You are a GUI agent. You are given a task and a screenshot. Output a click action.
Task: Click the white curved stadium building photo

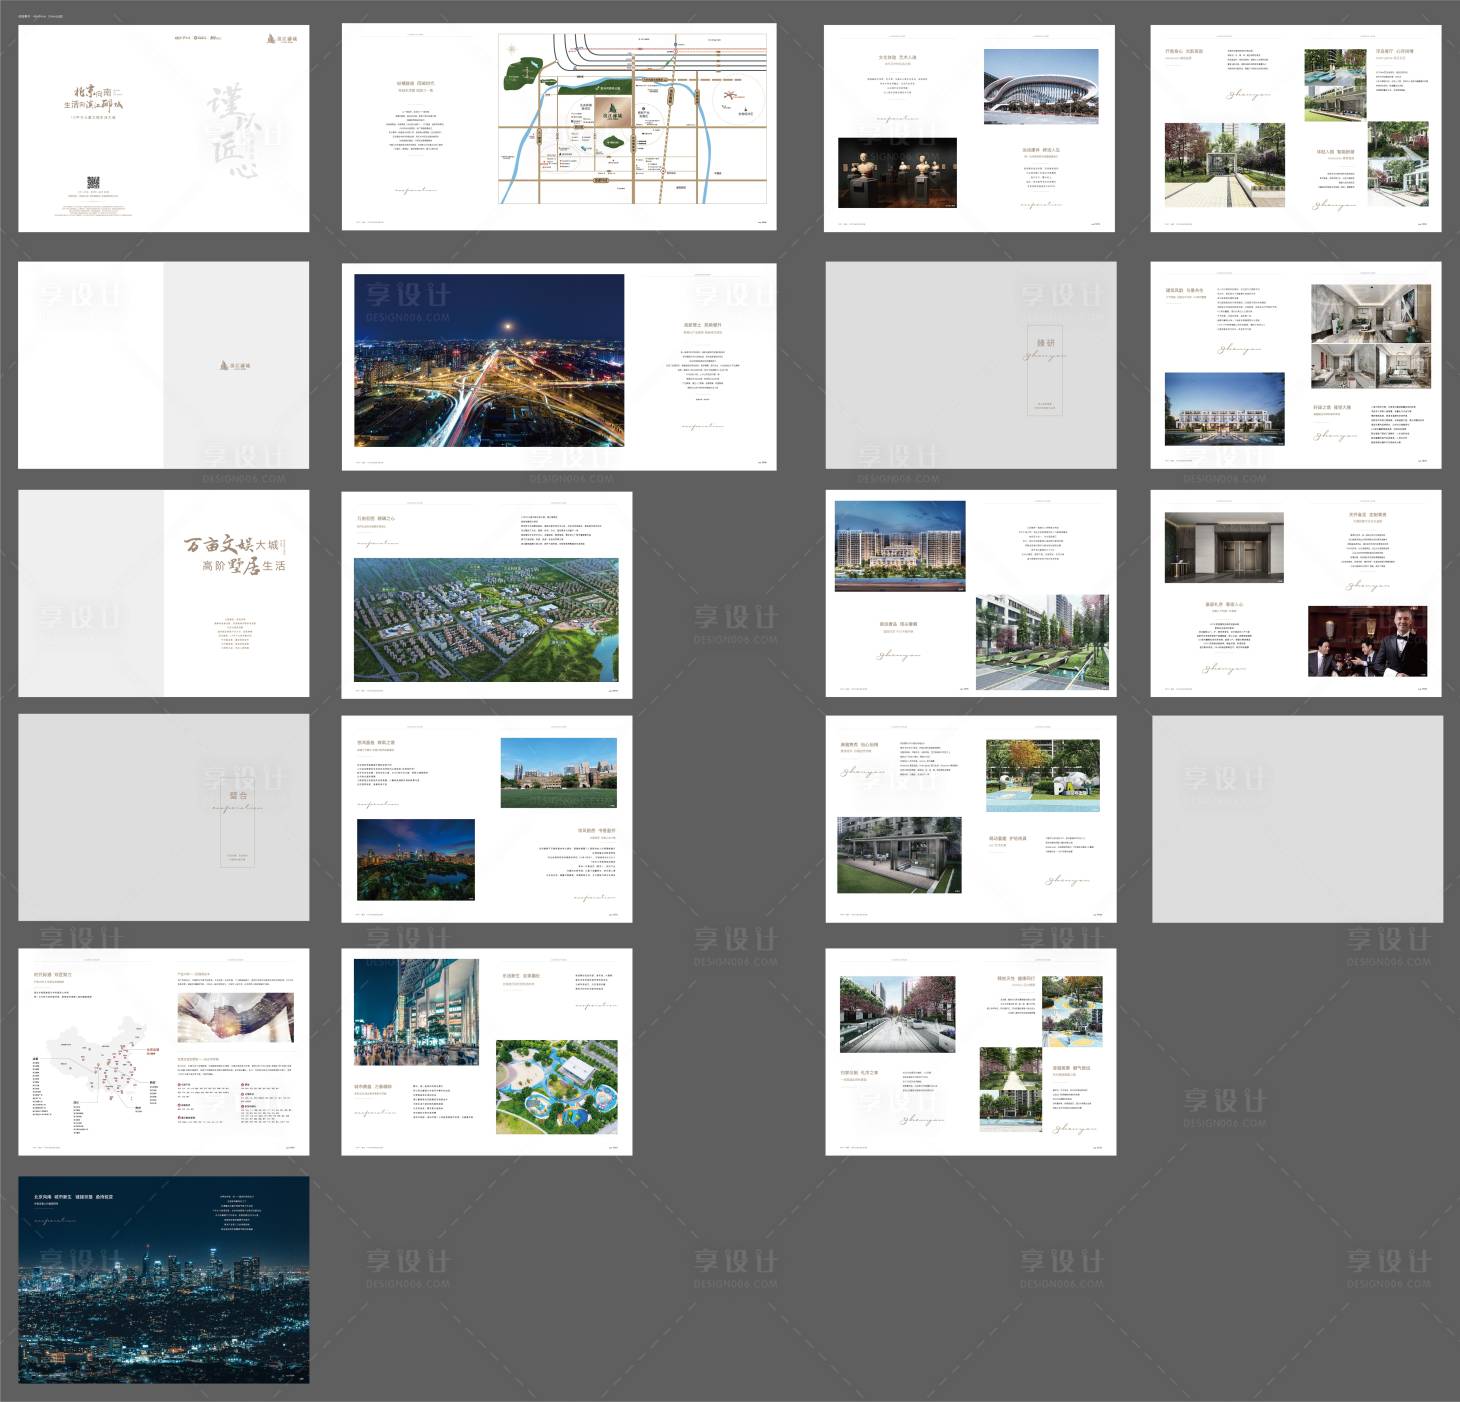pyautogui.click(x=1041, y=88)
